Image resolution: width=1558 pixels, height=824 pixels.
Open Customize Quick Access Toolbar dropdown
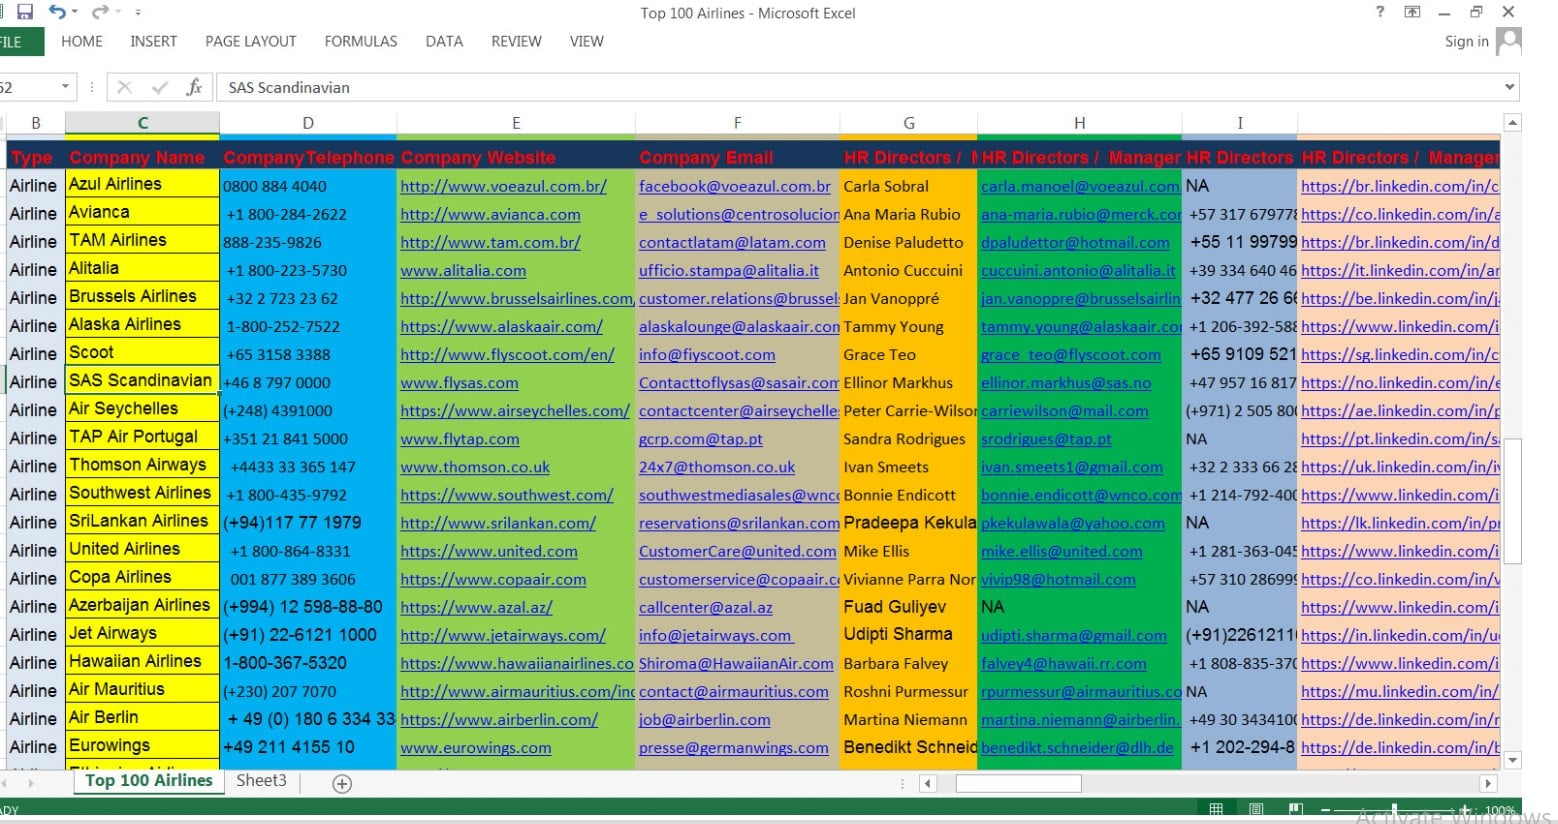(138, 12)
